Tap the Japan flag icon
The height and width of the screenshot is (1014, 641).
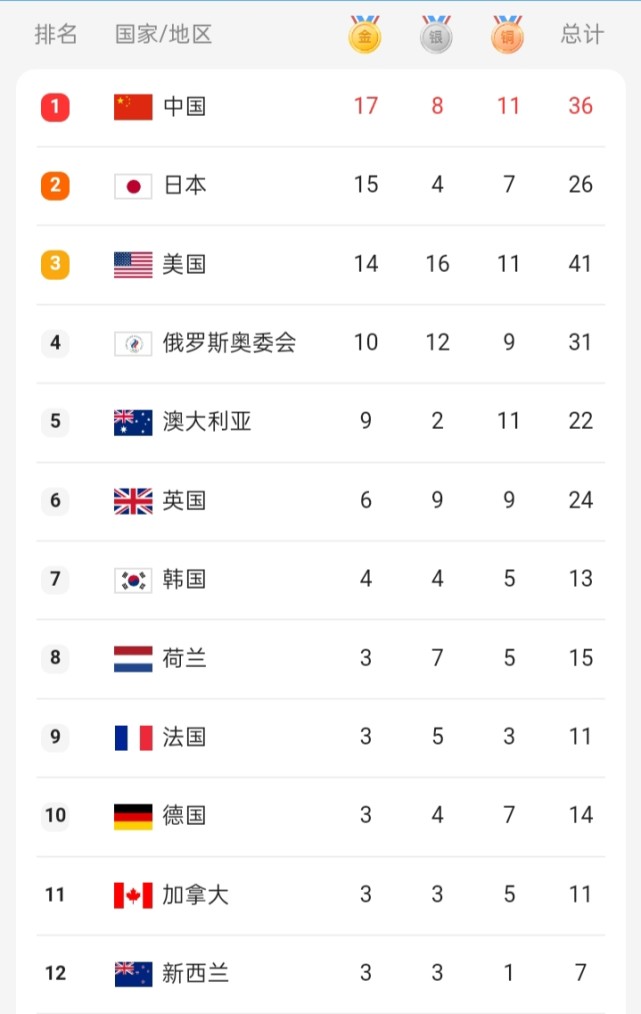pos(133,185)
